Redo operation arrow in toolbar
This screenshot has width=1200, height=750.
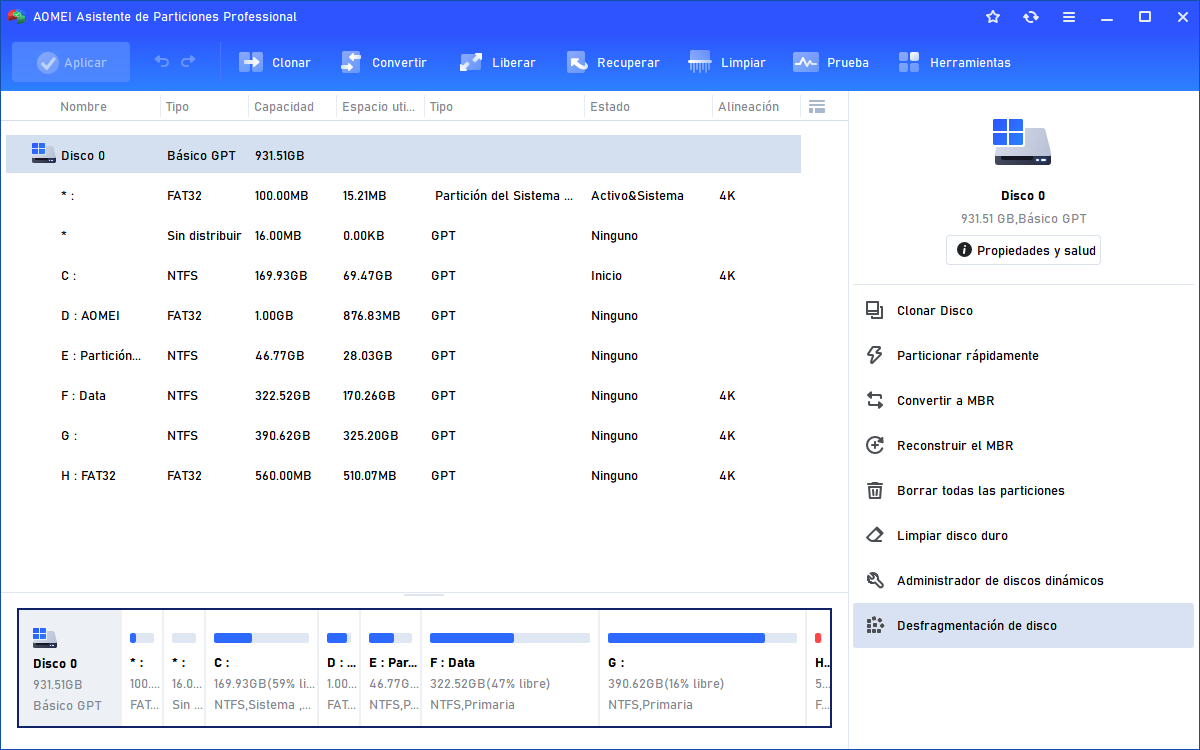click(x=188, y=62)
